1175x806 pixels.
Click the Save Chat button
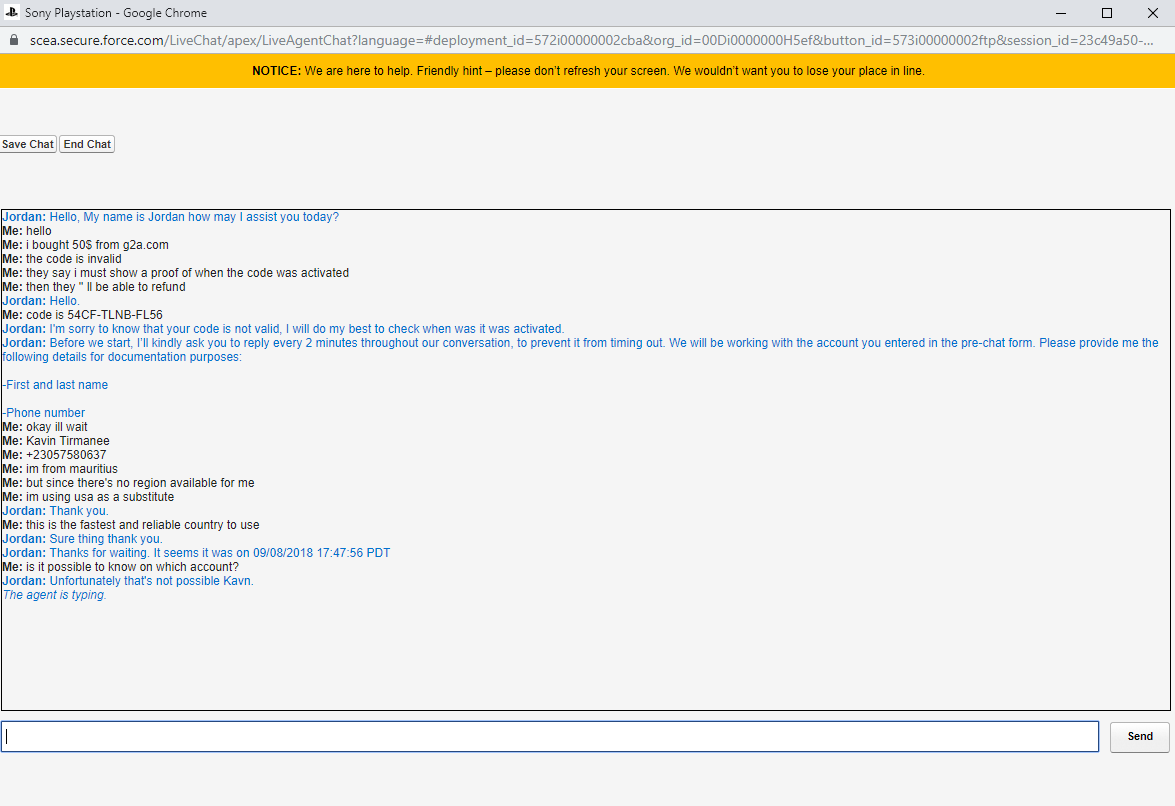28,144
